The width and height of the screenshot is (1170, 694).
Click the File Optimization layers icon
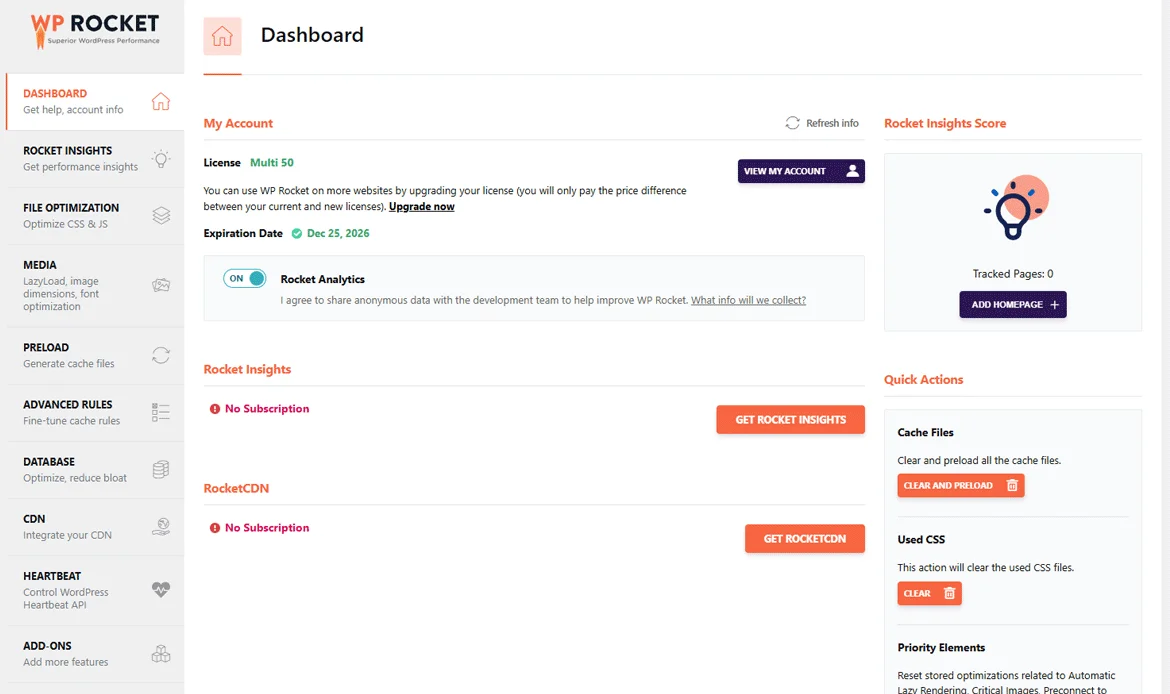coord(161,216)
